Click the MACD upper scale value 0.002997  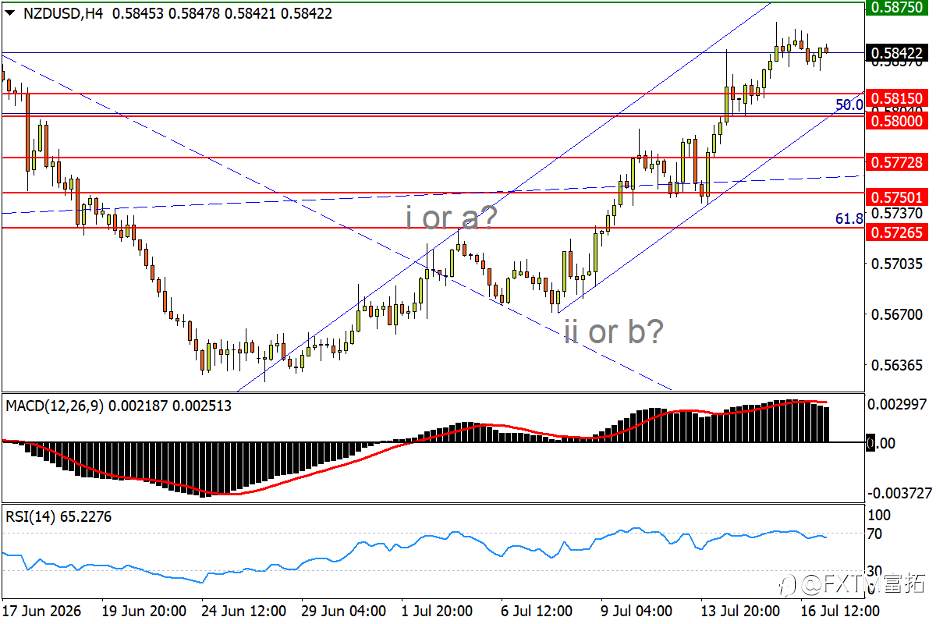tap(897, 404)
